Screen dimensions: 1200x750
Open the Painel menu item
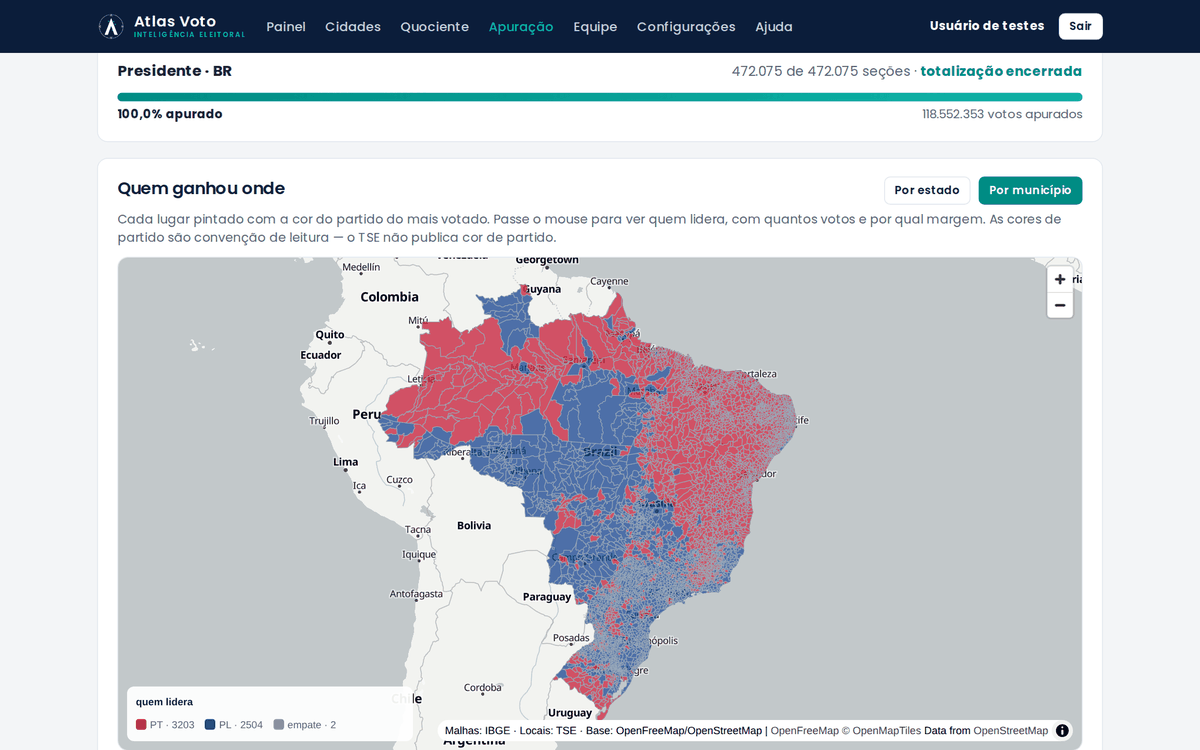tap(286, 27)
